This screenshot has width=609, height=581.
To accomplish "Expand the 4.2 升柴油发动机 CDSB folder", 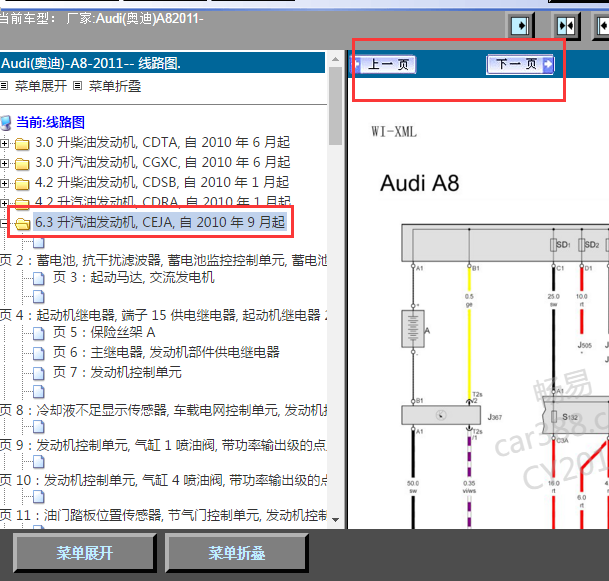I will coord(4,183).
